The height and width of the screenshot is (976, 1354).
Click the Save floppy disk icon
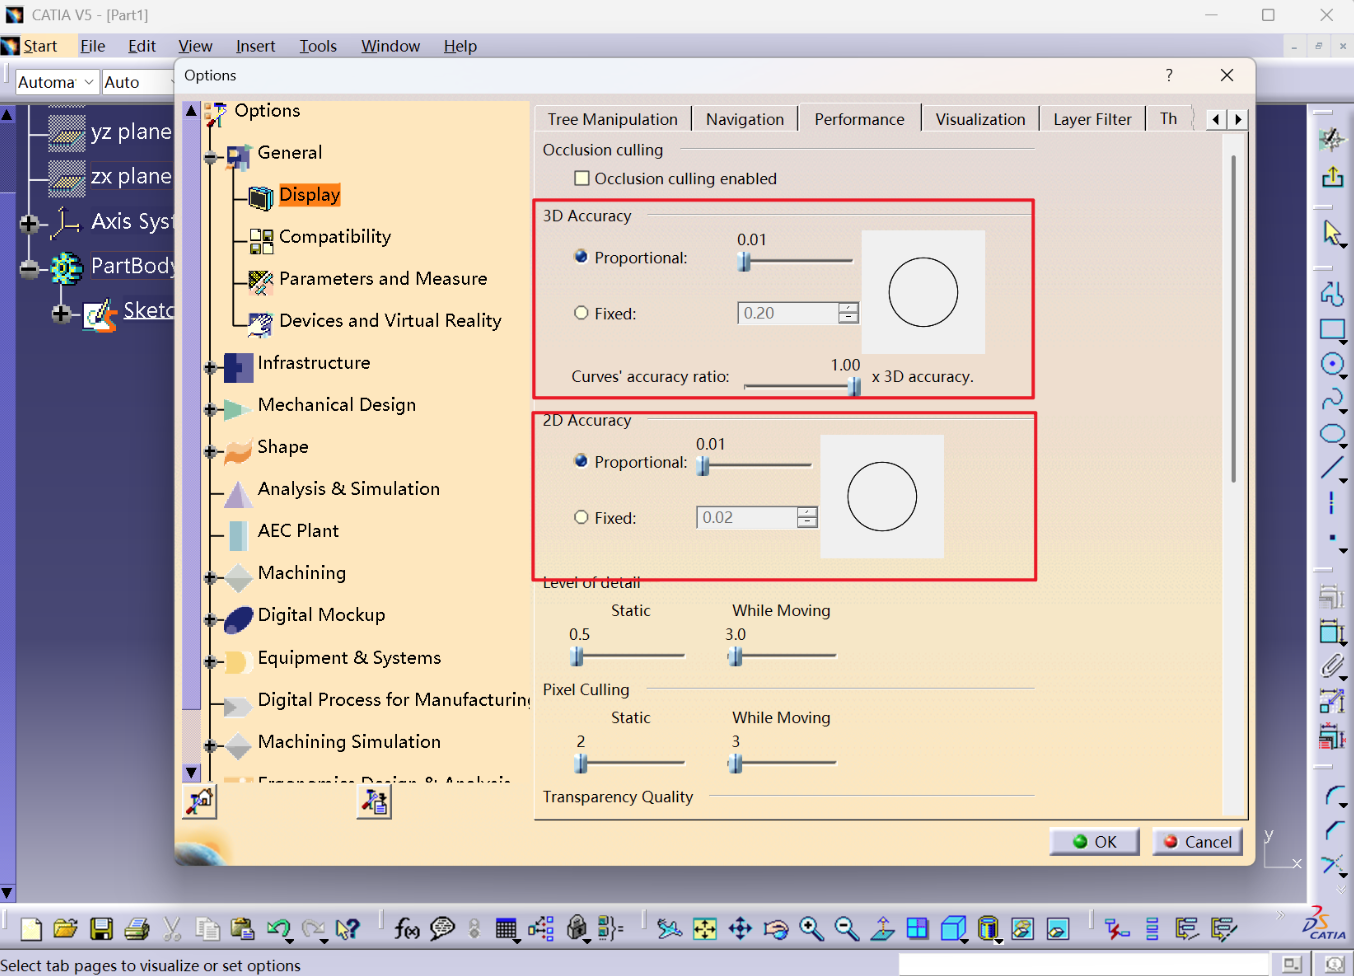(101, 929)
